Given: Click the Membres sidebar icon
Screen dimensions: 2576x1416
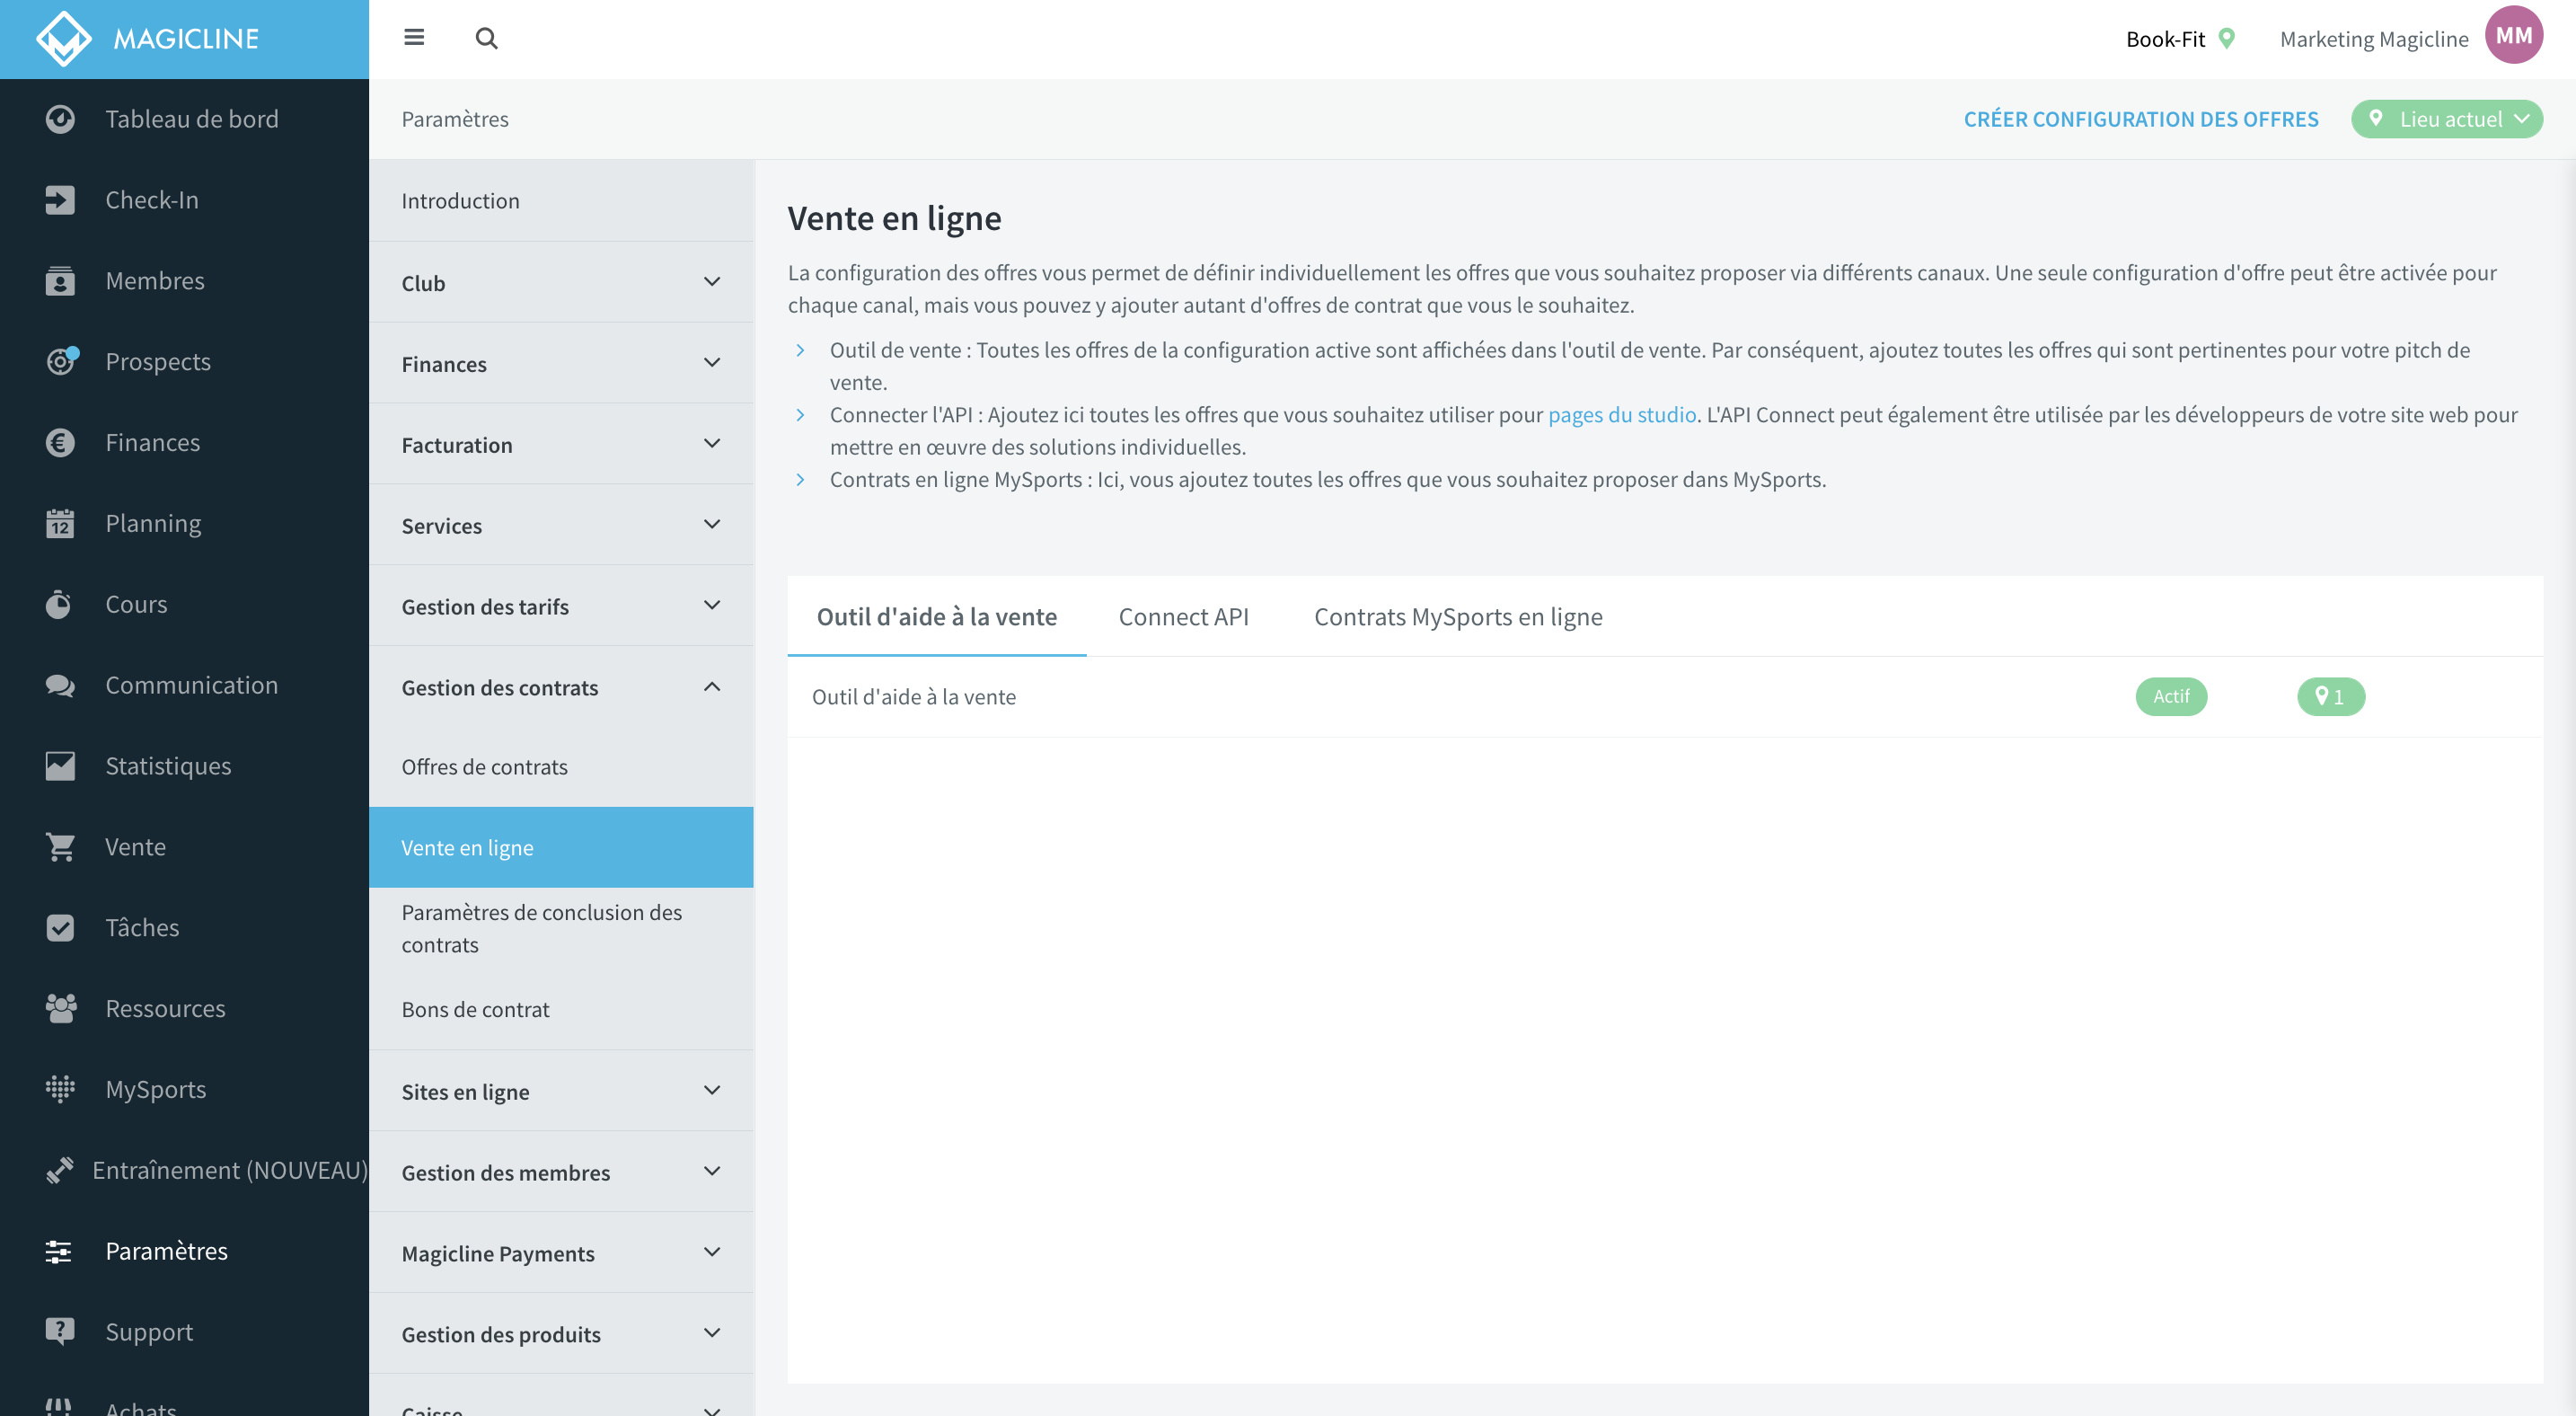Looking at the screenshot, I should (x=60, y=281).
